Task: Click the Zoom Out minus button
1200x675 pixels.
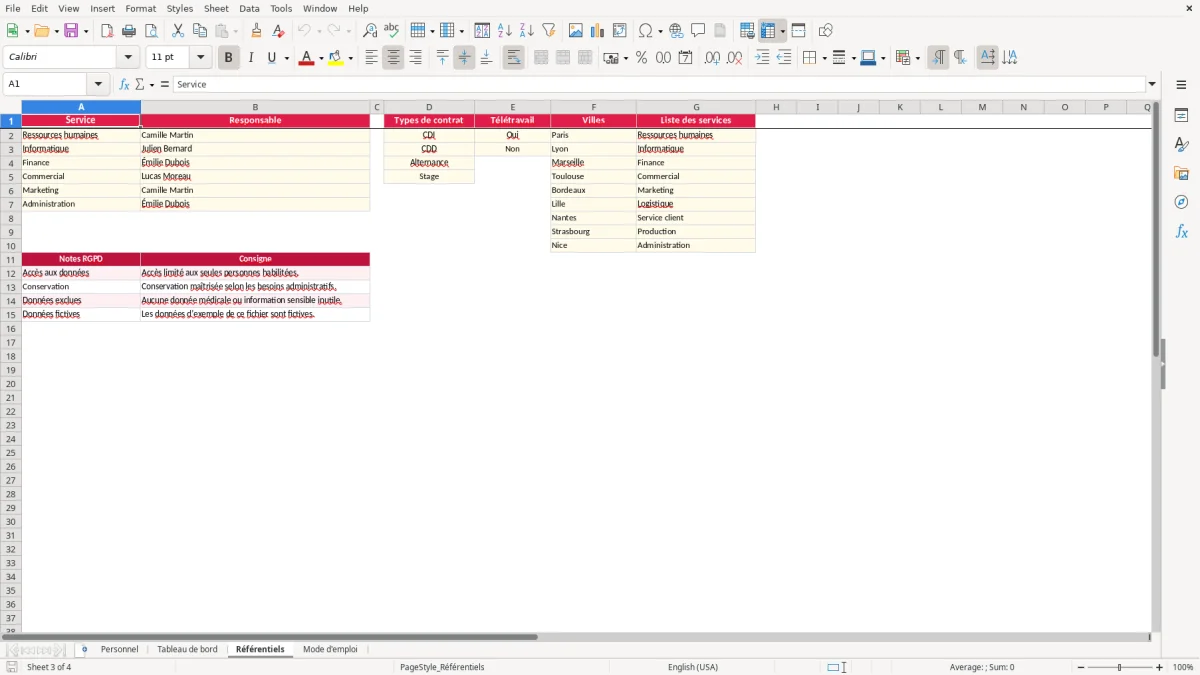Action: (1081, 667)
